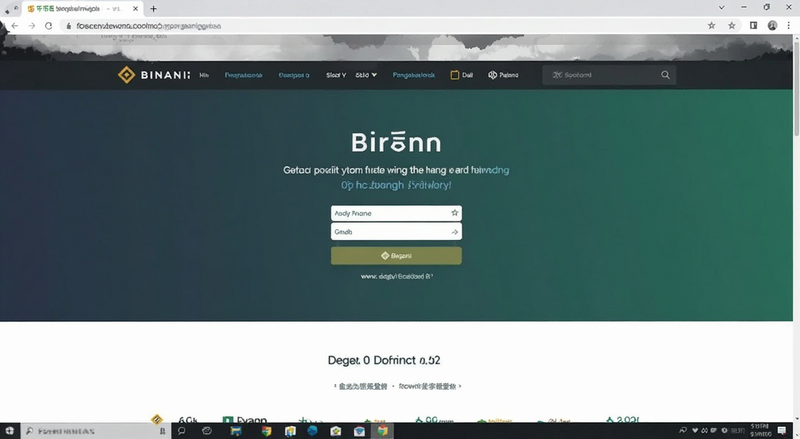800x439 pixels.
Task: Open the notification center icon in the taskbar
Action: [782, 431]
